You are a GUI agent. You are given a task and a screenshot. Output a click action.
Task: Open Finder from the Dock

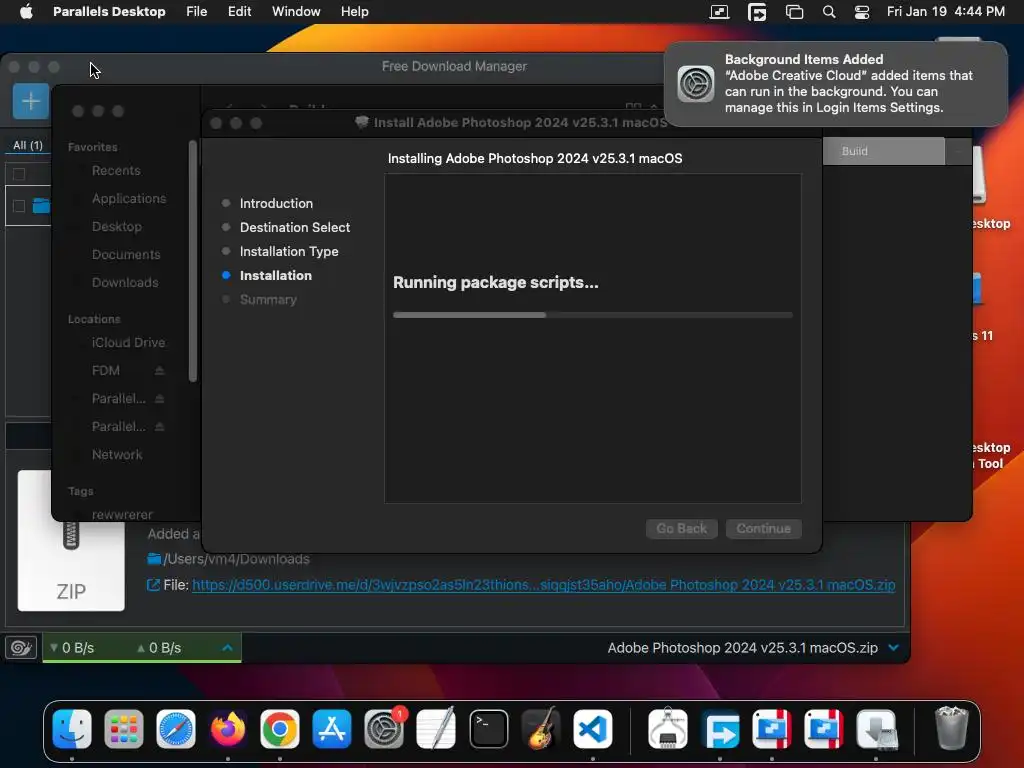pyautogui.click(x=72, y=729)
